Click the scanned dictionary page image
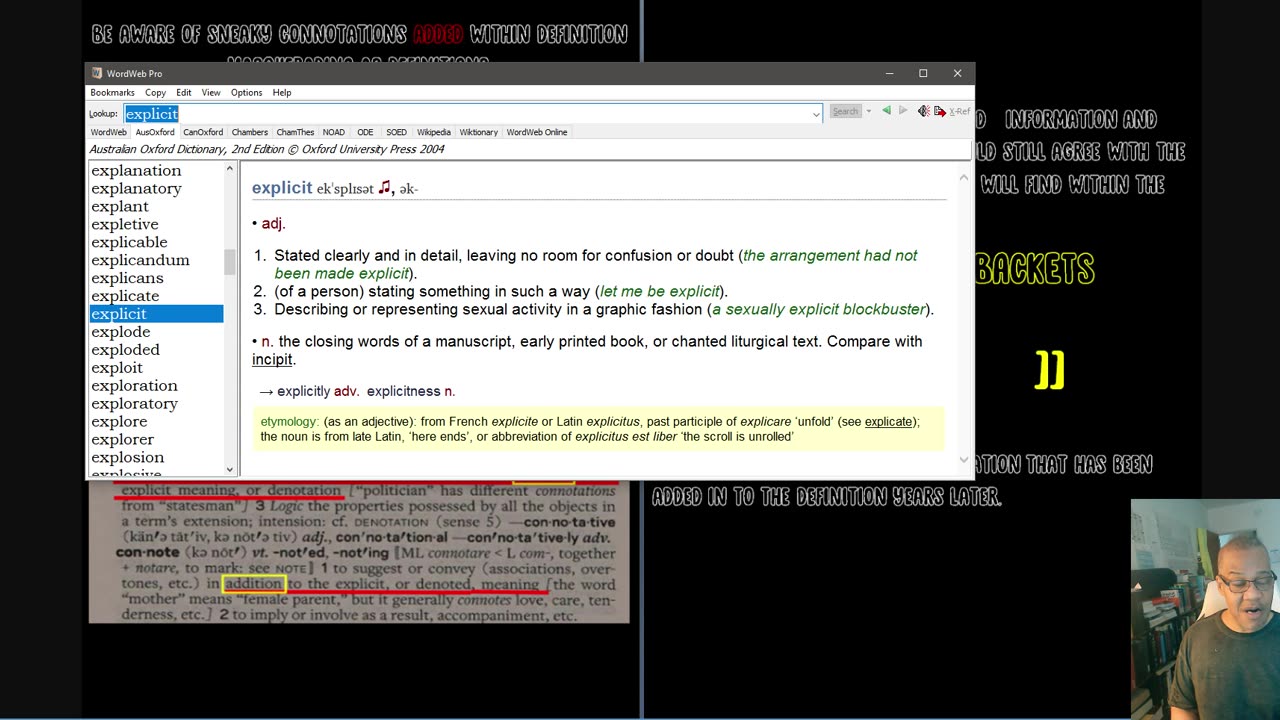The width and height of the screenshot is (1280, 720). click(359, 552)
